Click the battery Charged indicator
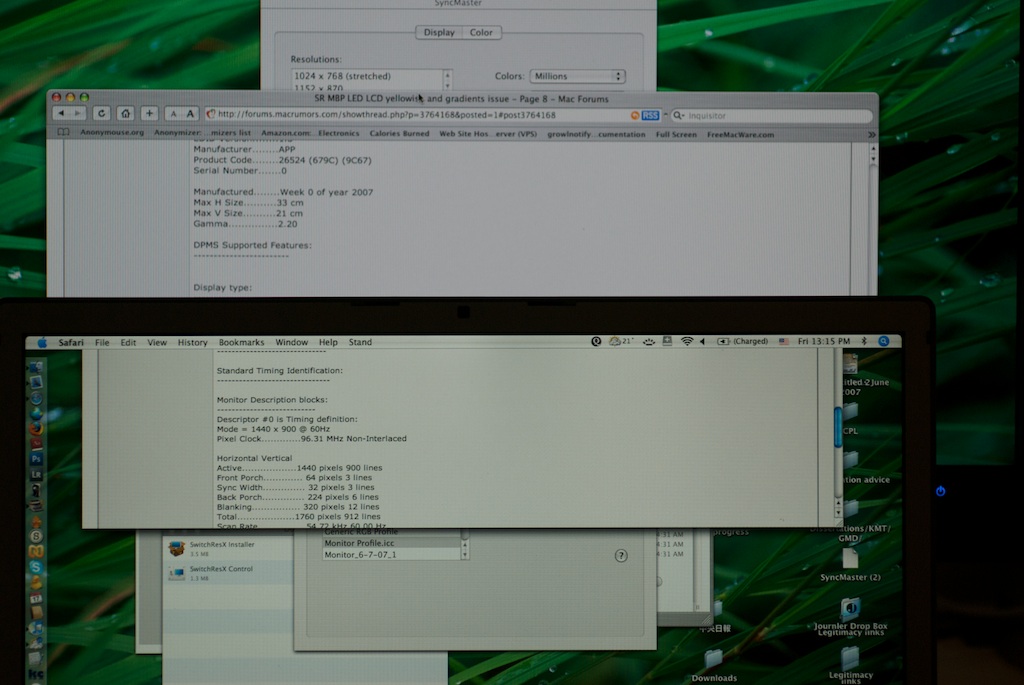 [x=743, y=341]
